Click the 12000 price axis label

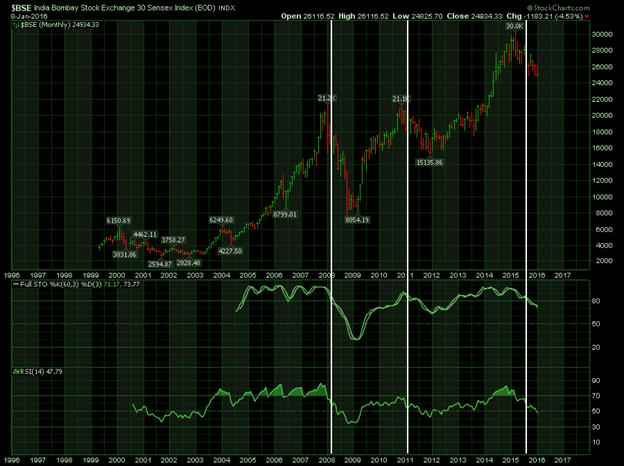point(602,180)
